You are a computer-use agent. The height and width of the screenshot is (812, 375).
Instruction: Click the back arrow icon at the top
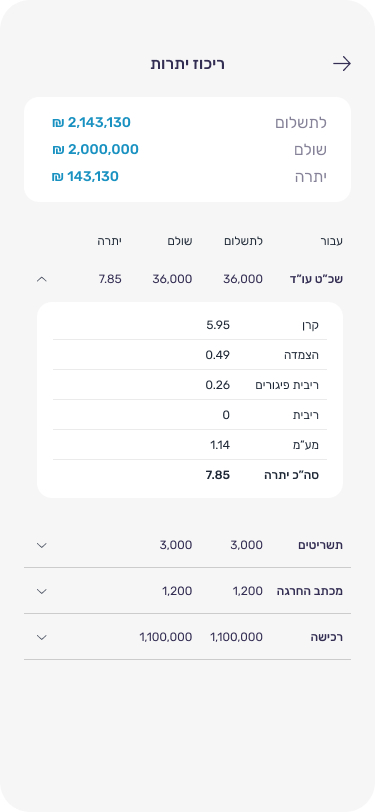point(342,64)
